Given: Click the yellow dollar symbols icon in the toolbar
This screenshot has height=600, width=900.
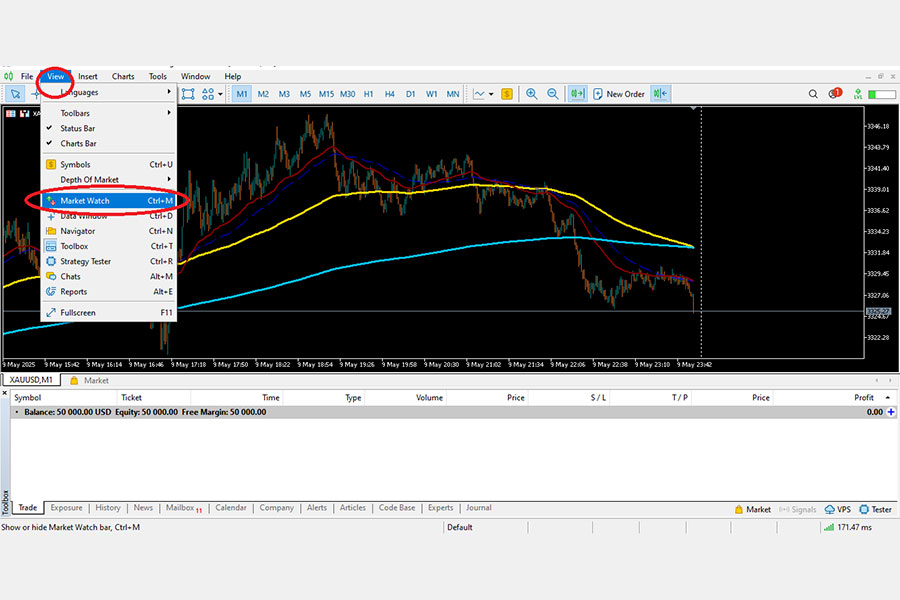Looking at the screenshot, I should pyautogui.click(x=507, y=94).
